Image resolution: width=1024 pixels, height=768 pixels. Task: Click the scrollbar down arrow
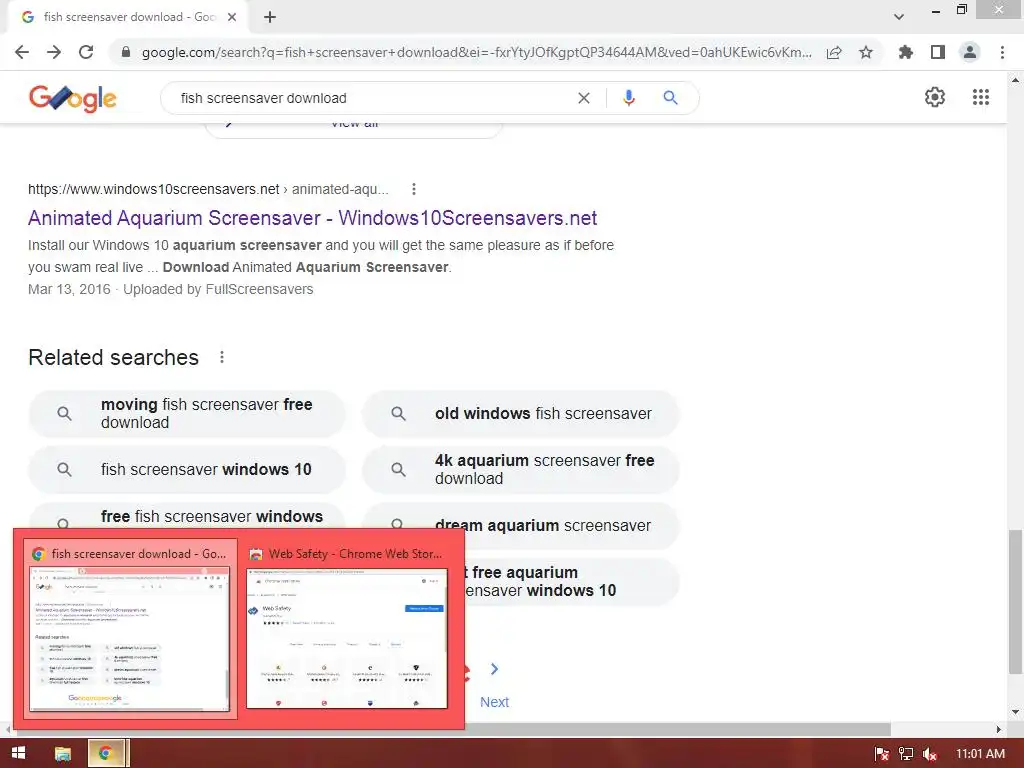1015,712
